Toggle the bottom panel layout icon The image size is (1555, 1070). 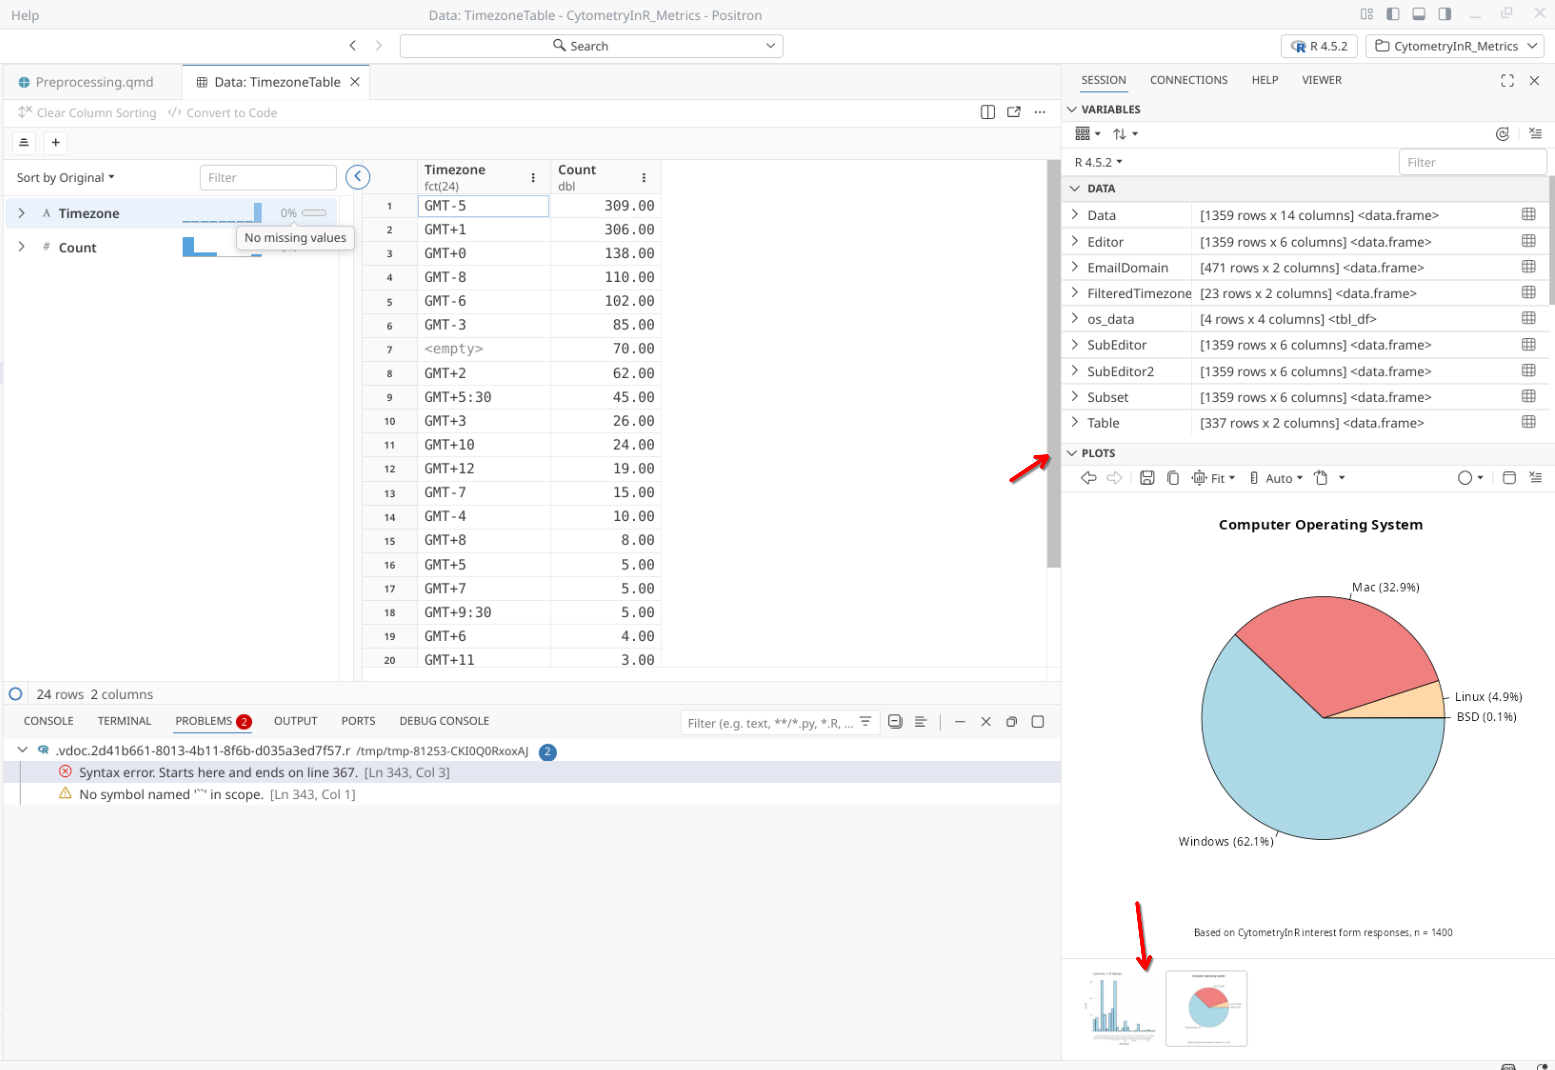click(x=1418, y=14)
